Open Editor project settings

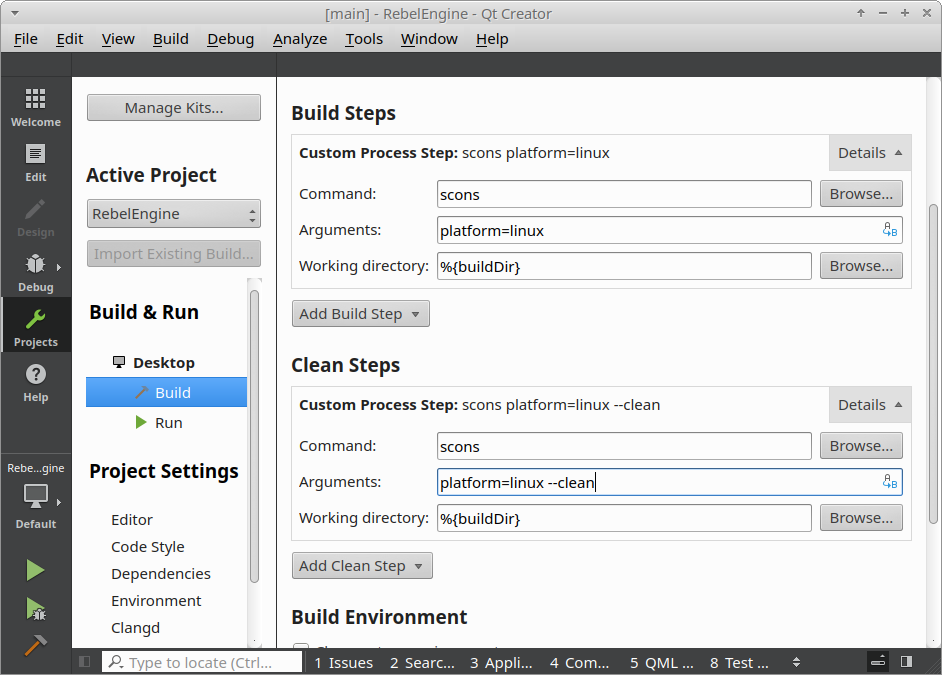click(132, 519)
